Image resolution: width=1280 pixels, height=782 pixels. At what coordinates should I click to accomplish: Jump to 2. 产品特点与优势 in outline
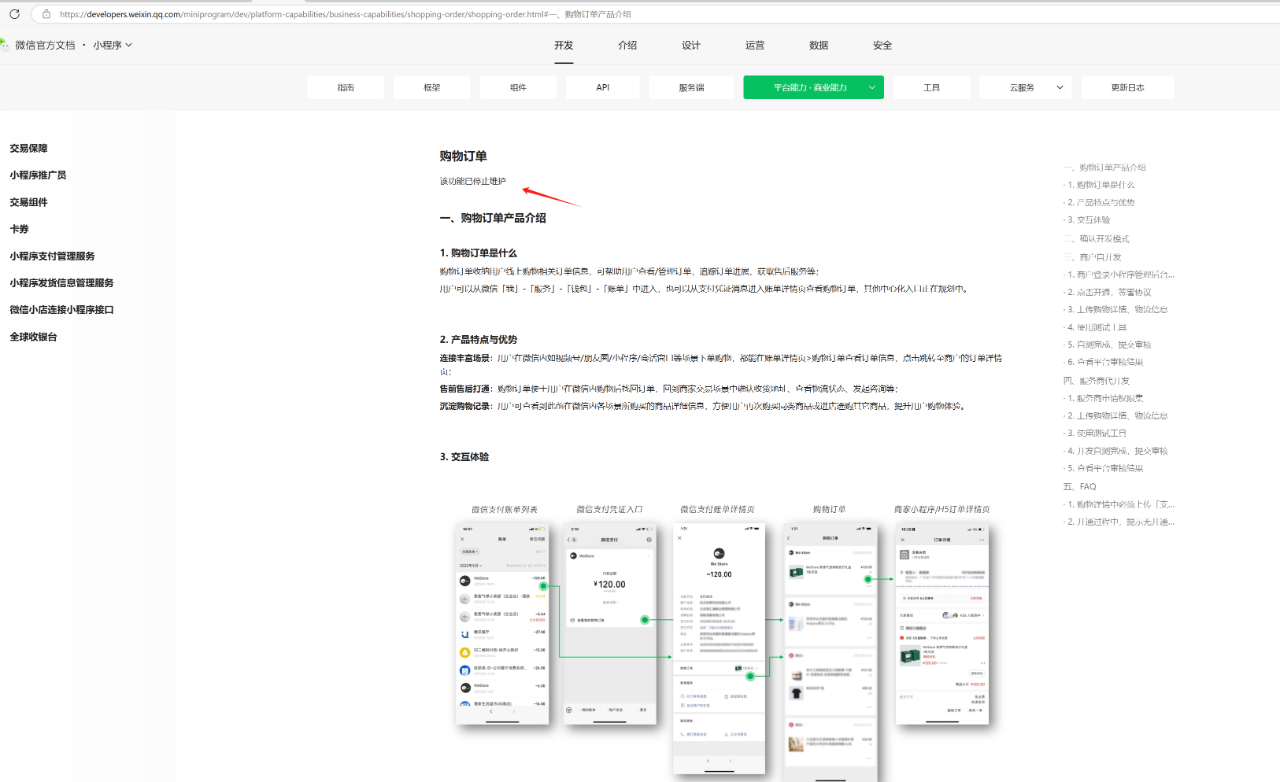[x=1099, y=202]
